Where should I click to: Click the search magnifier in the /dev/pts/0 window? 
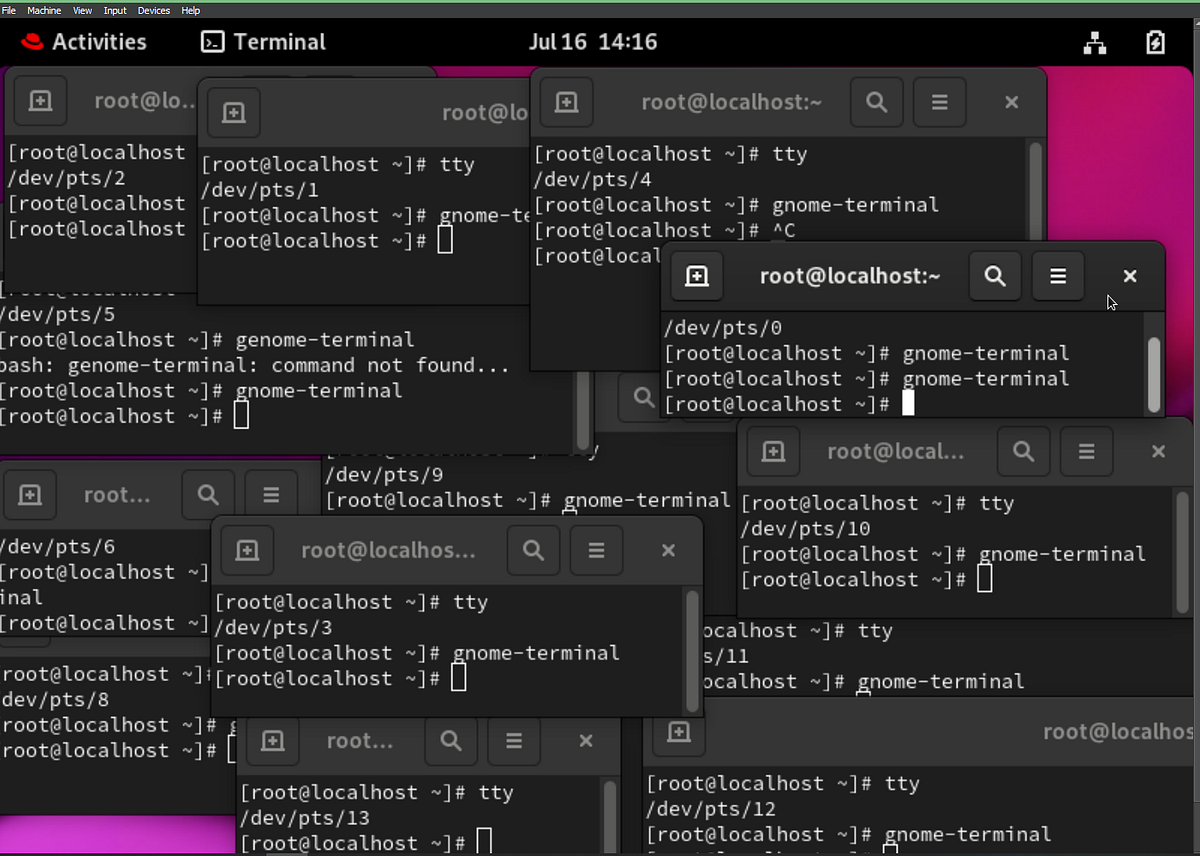click(x=995, y=276)
